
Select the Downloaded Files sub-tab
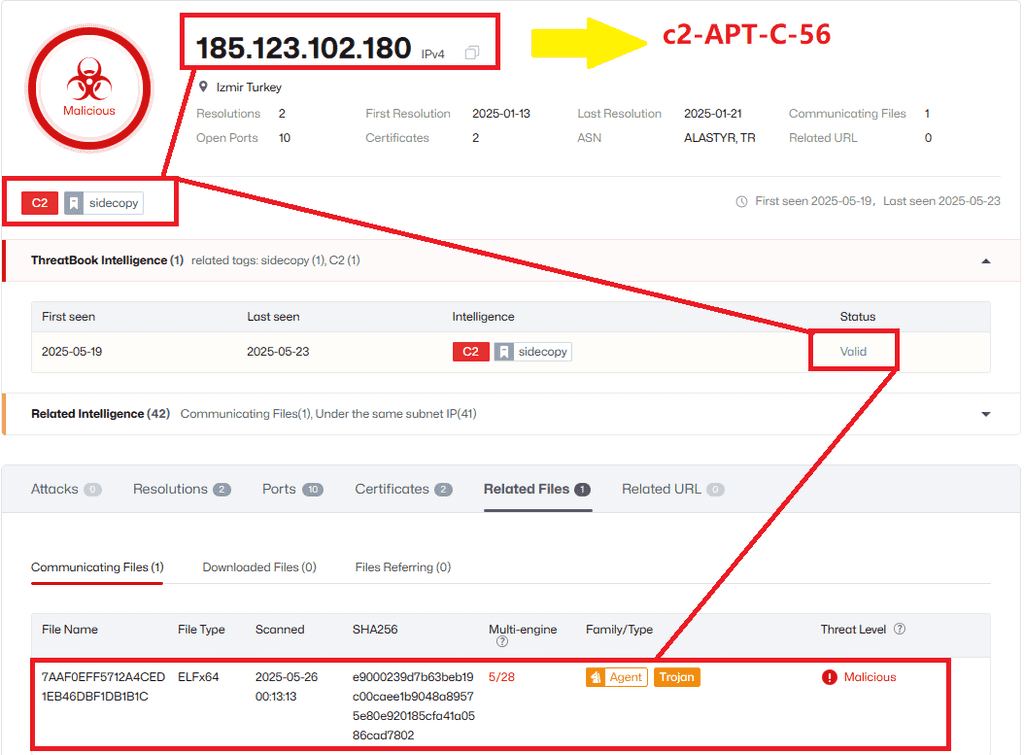[259, 567]
